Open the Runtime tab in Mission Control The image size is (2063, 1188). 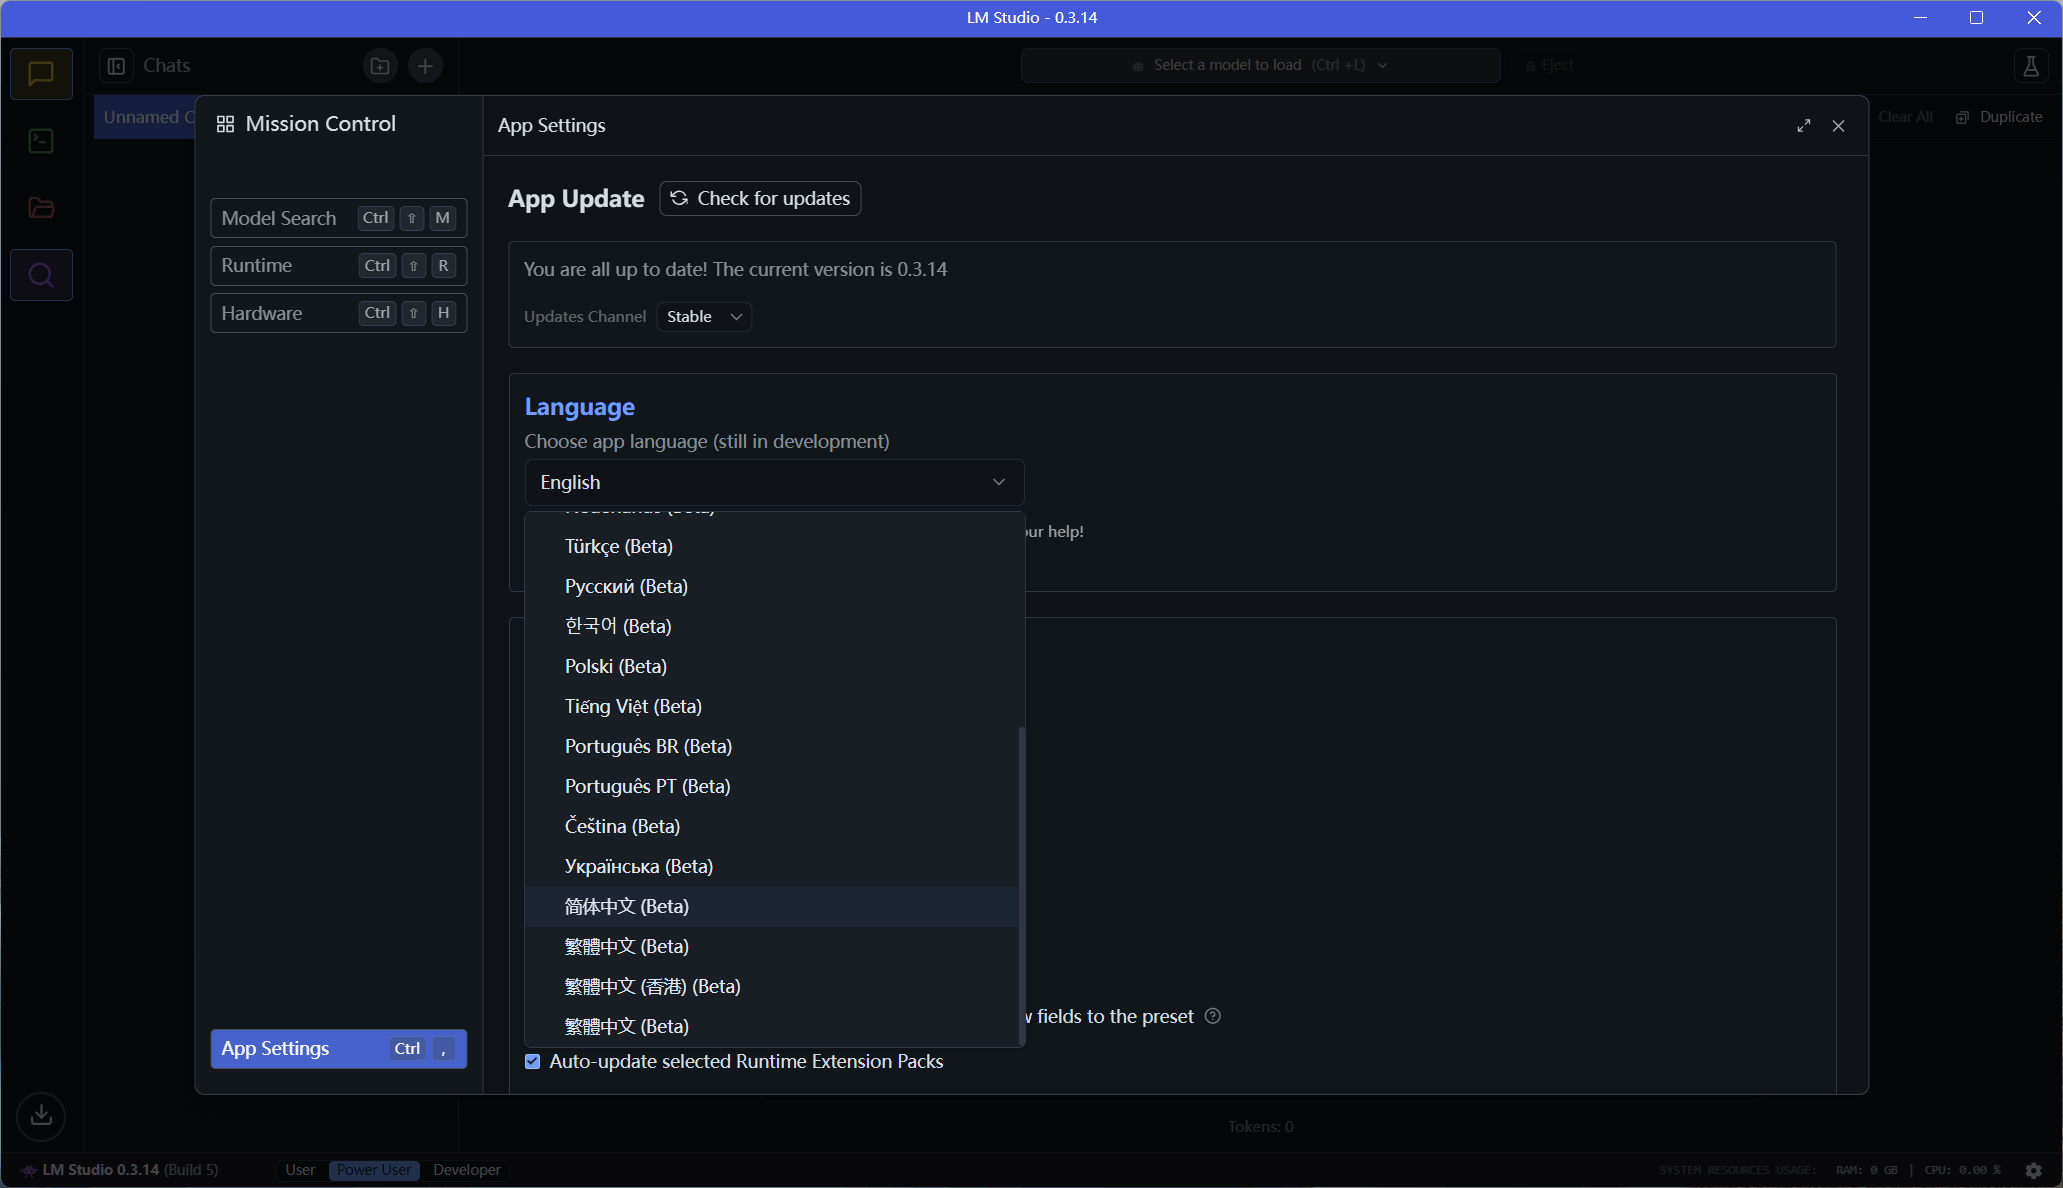point(338,266)
